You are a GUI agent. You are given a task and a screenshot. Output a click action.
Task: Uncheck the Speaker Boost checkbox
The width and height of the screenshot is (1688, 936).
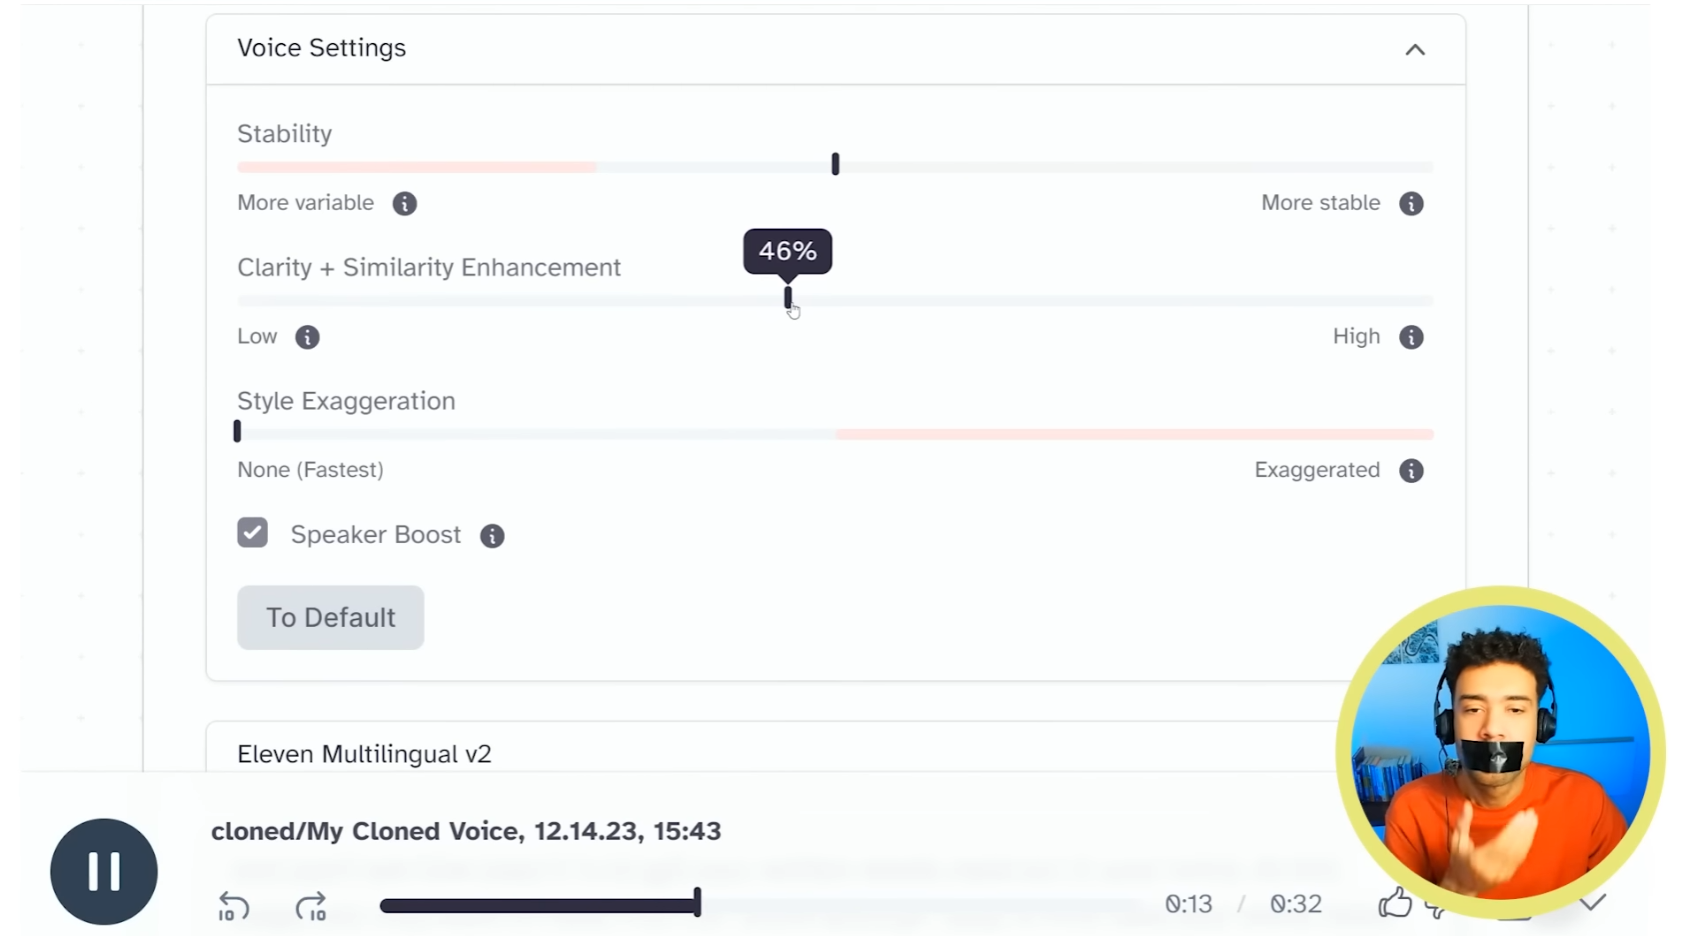pos(252,533)
